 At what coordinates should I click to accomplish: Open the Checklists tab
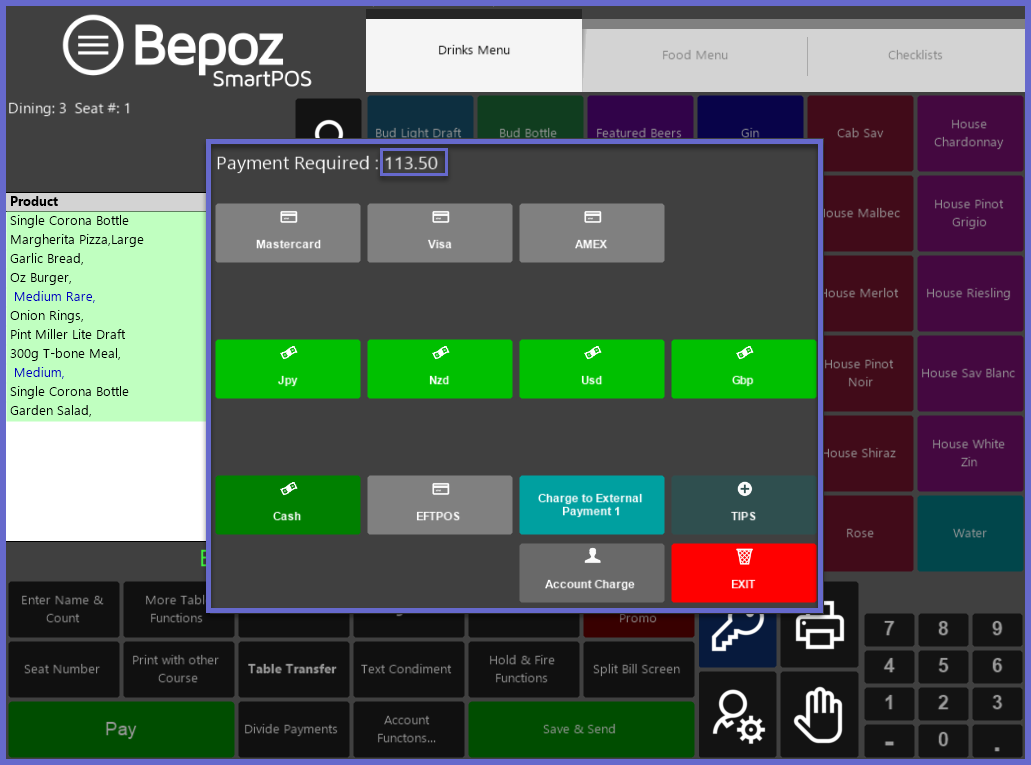[915, 55]
